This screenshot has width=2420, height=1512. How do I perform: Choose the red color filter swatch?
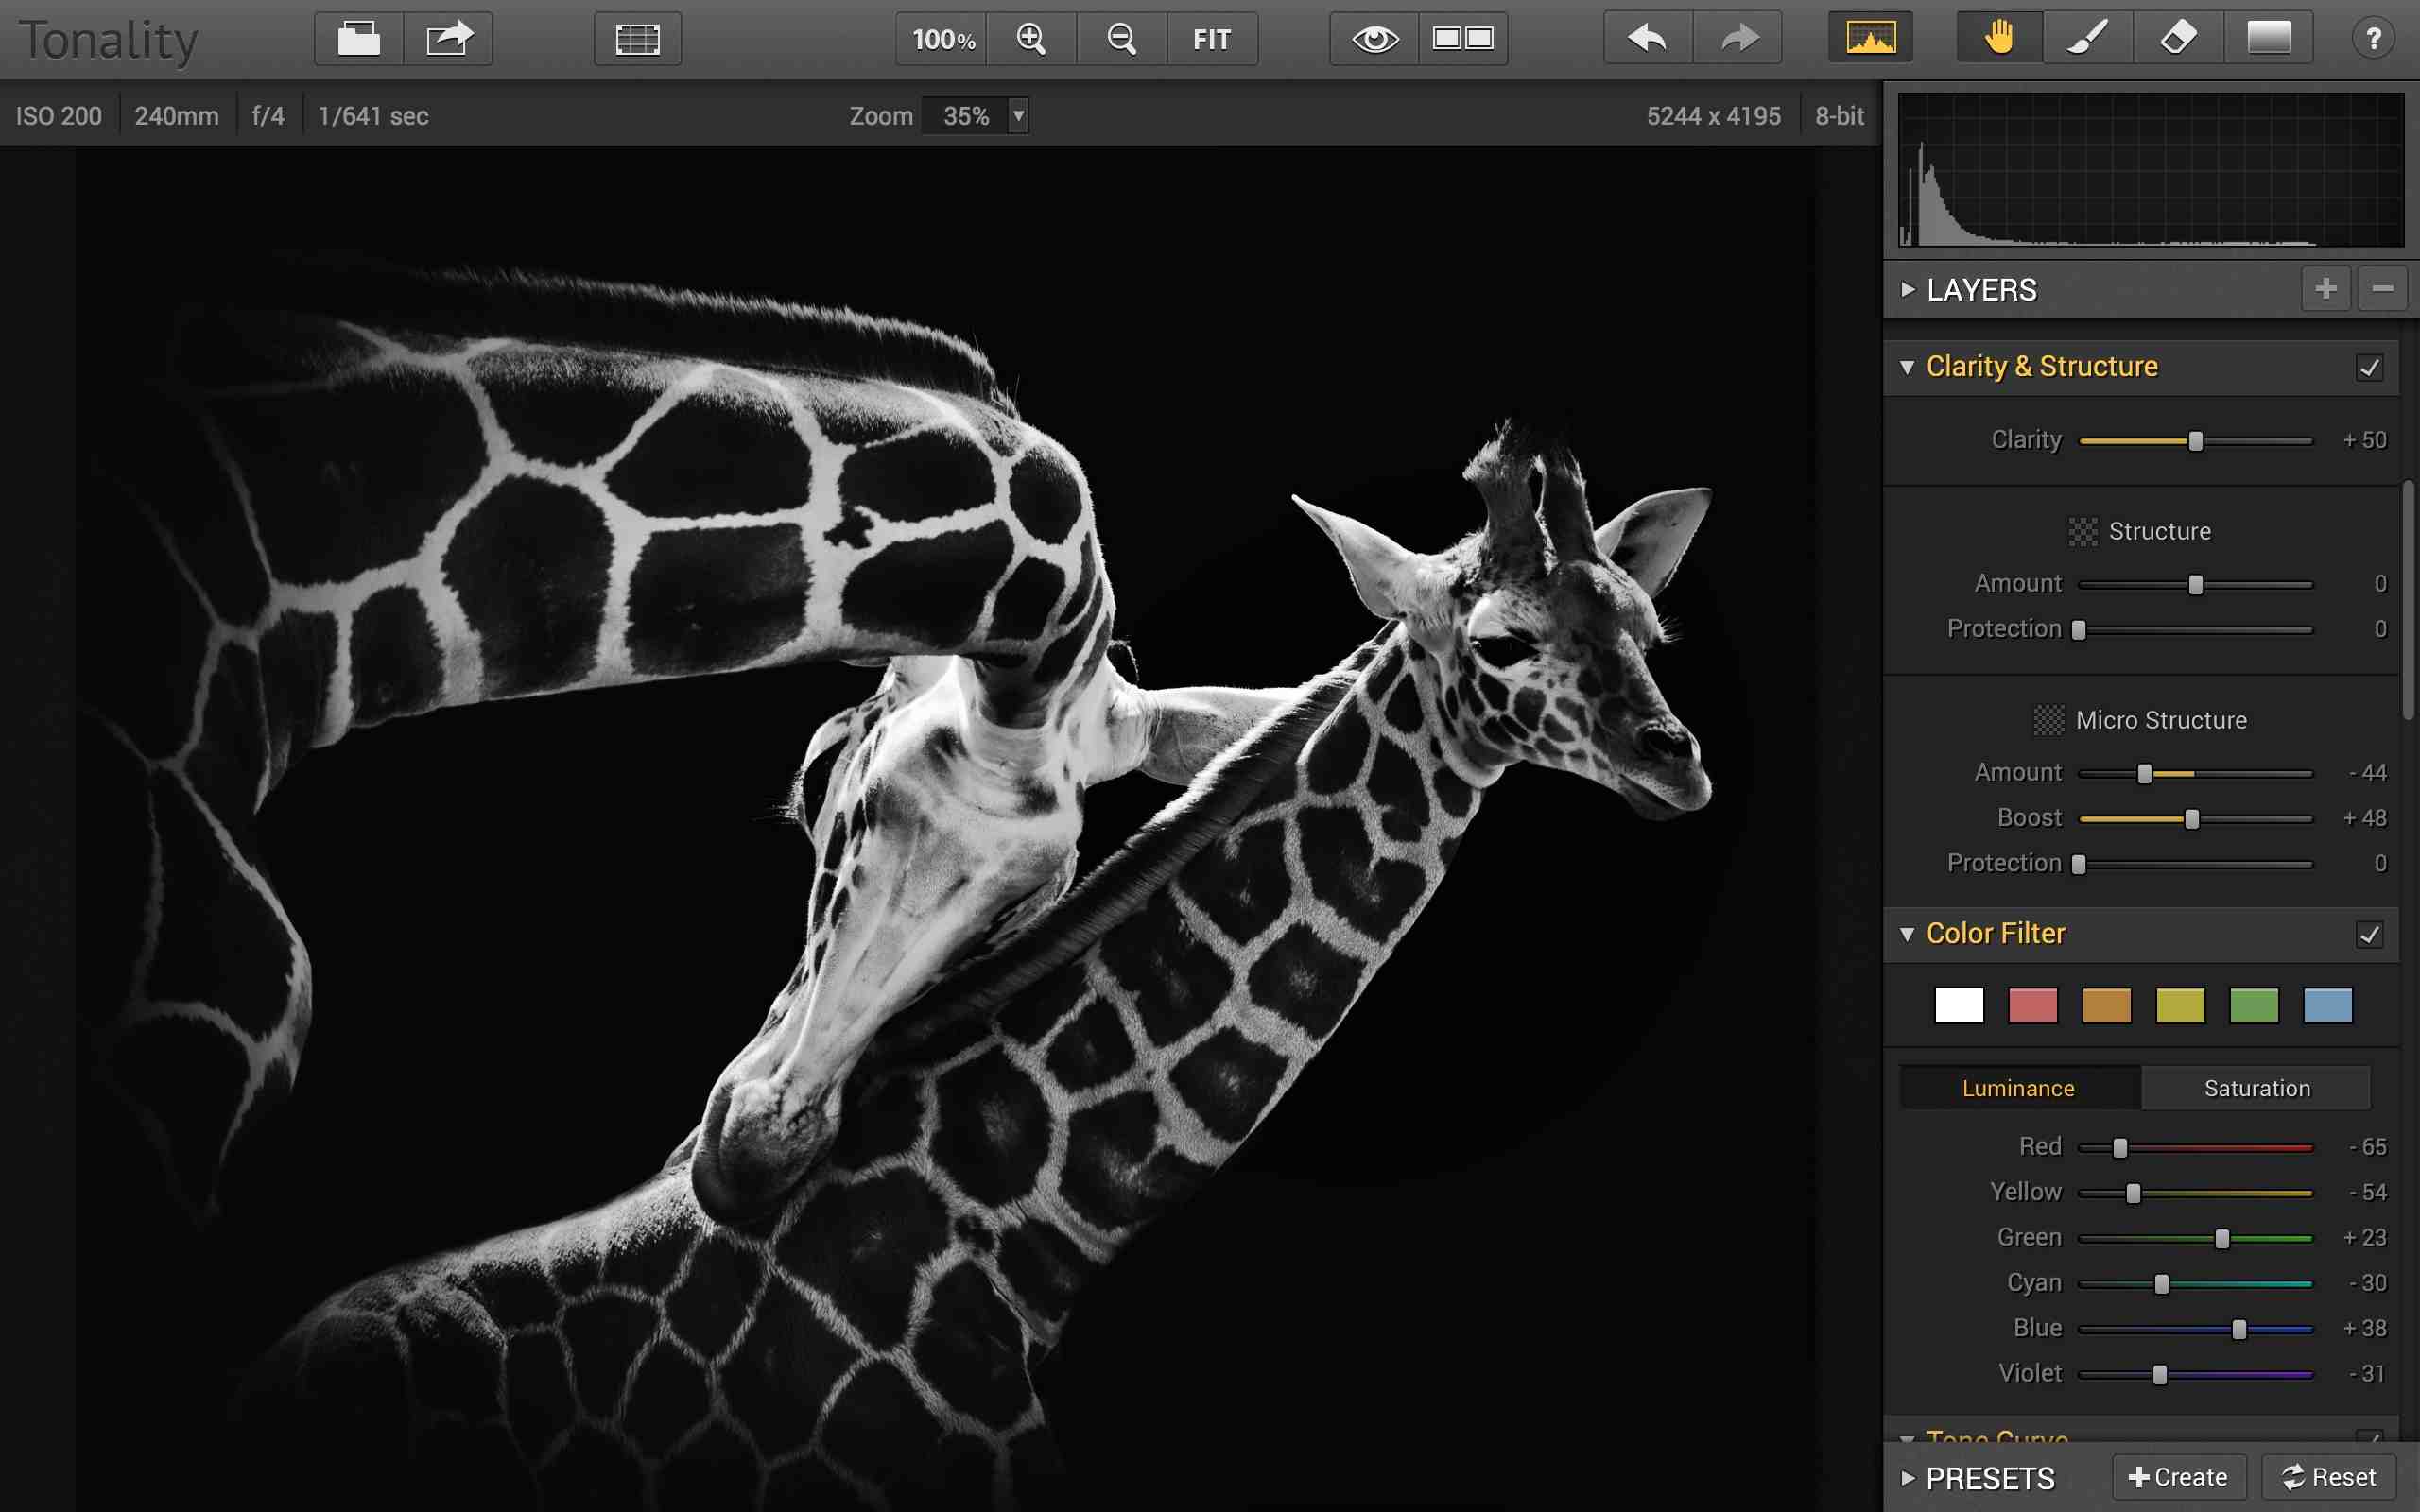point(2032,1005)
